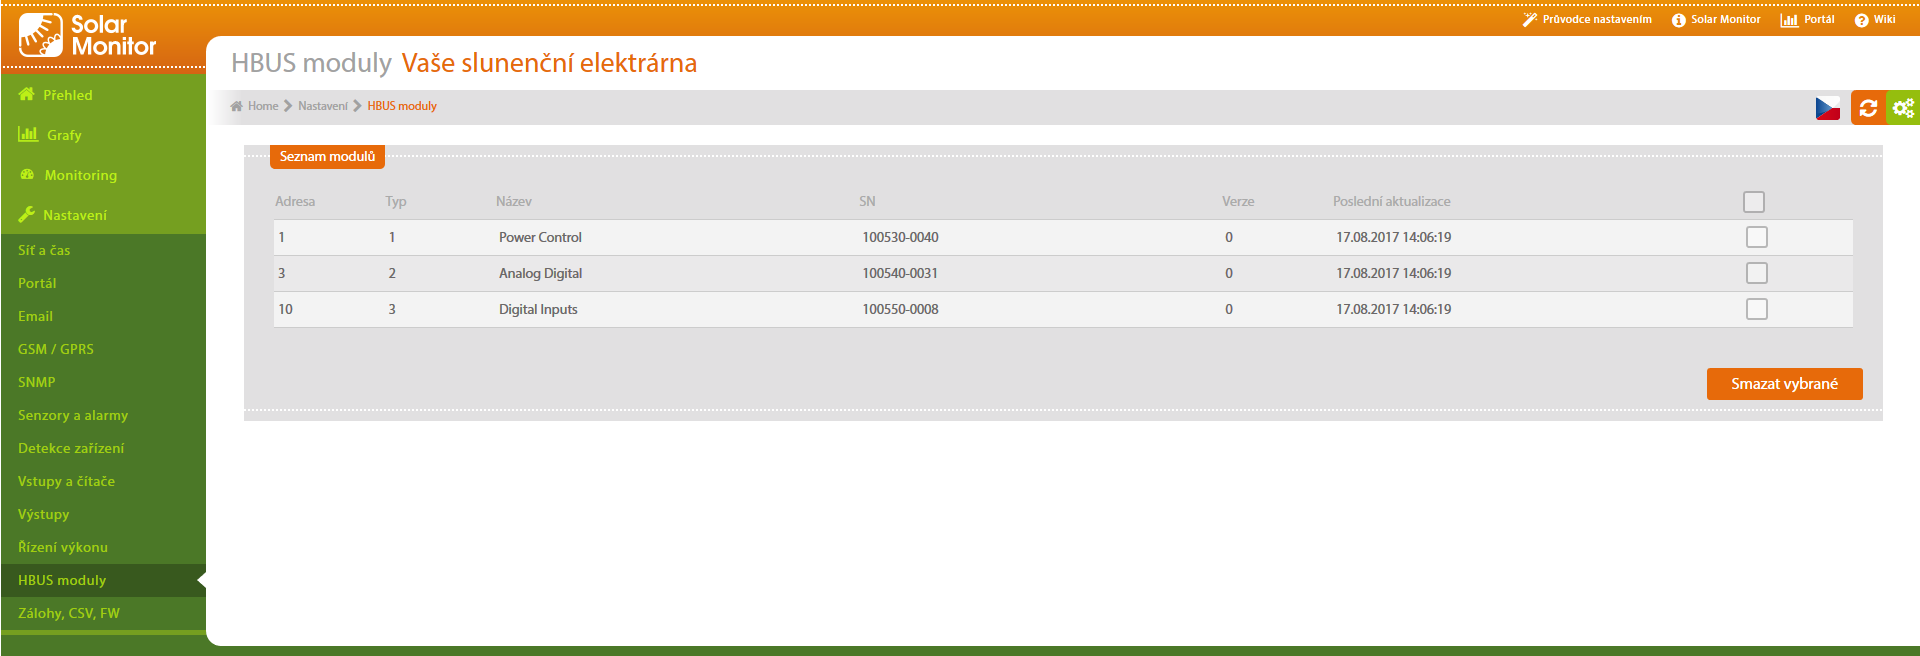Image resolution: width=1920 pixels, height=656 pixels.
Task: Toggle the select-all checkbox in header
Action: [1753, 202]
